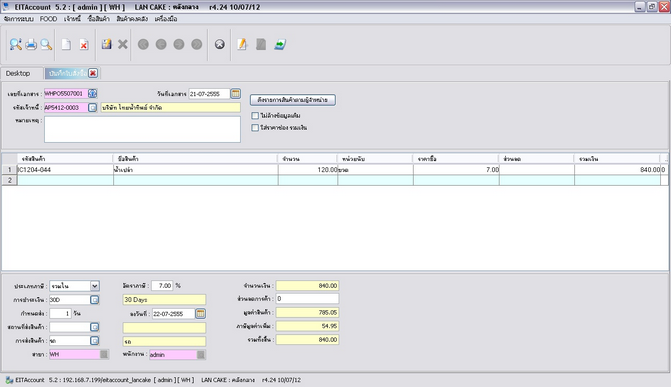Viewport: 671px width, 387px height.
Task: Click the VAT amount field 54.95
Action: click(307, 326)
